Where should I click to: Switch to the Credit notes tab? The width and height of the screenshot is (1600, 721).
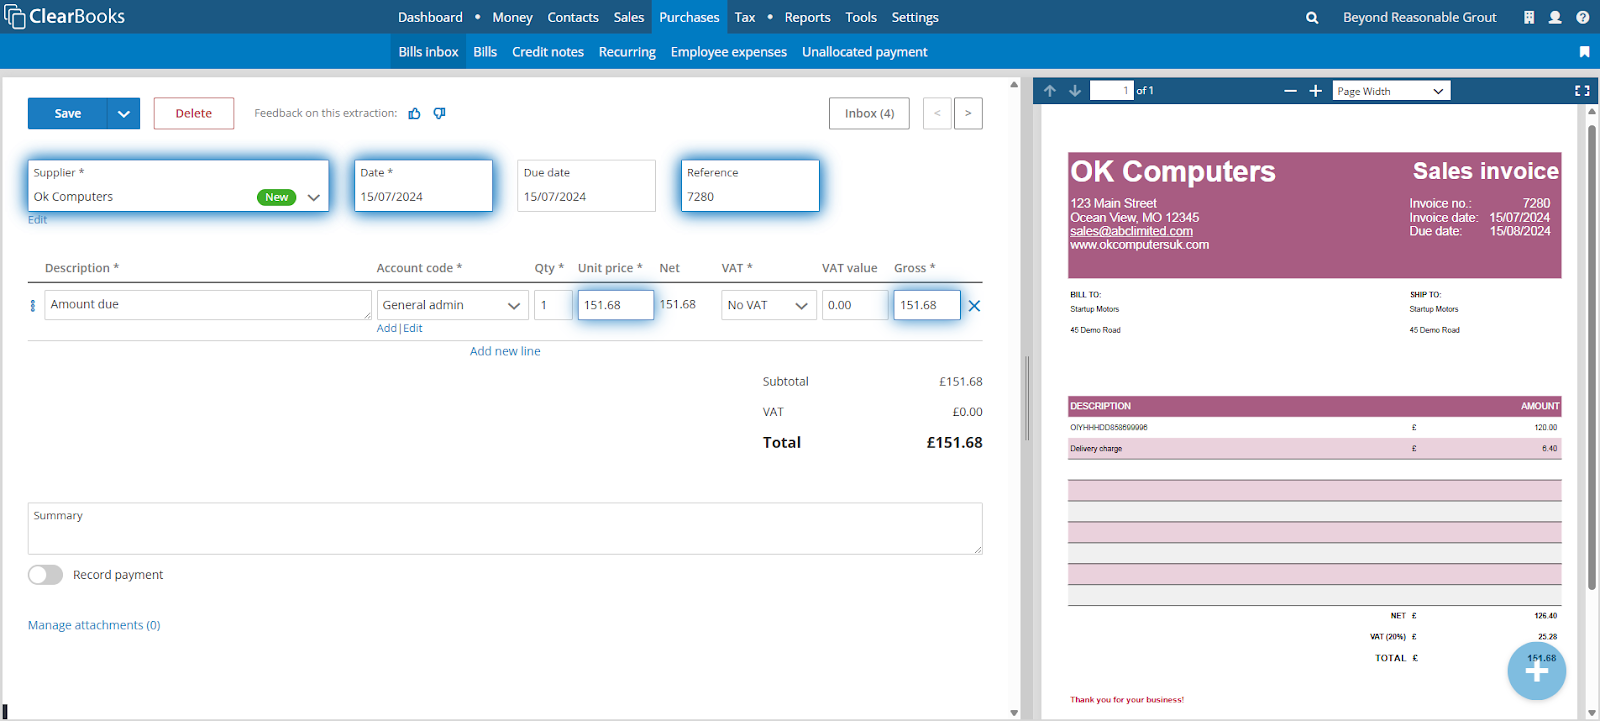click(x=548, y=51)
